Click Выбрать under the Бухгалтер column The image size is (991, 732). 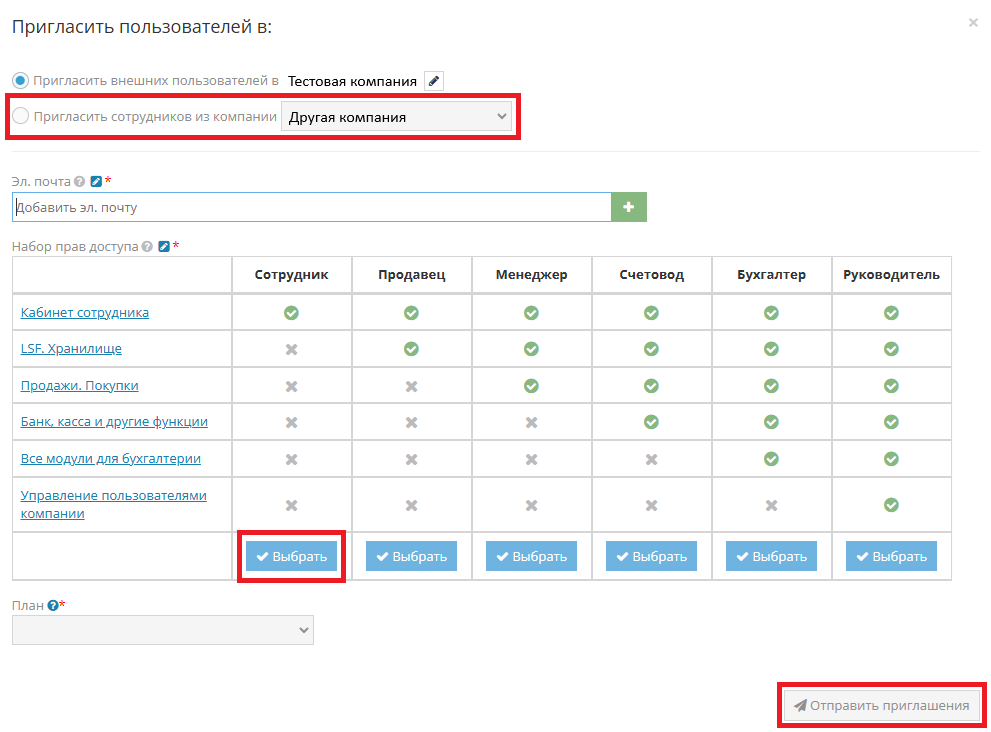click(x=771, y=556)
